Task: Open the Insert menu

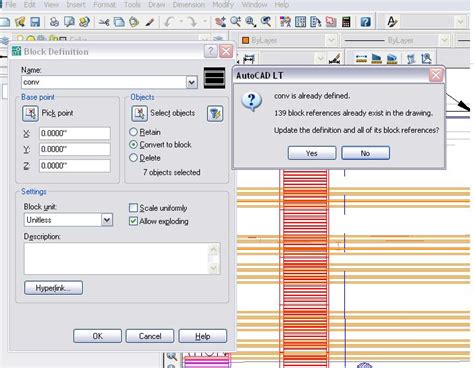Action: point(76,5)
